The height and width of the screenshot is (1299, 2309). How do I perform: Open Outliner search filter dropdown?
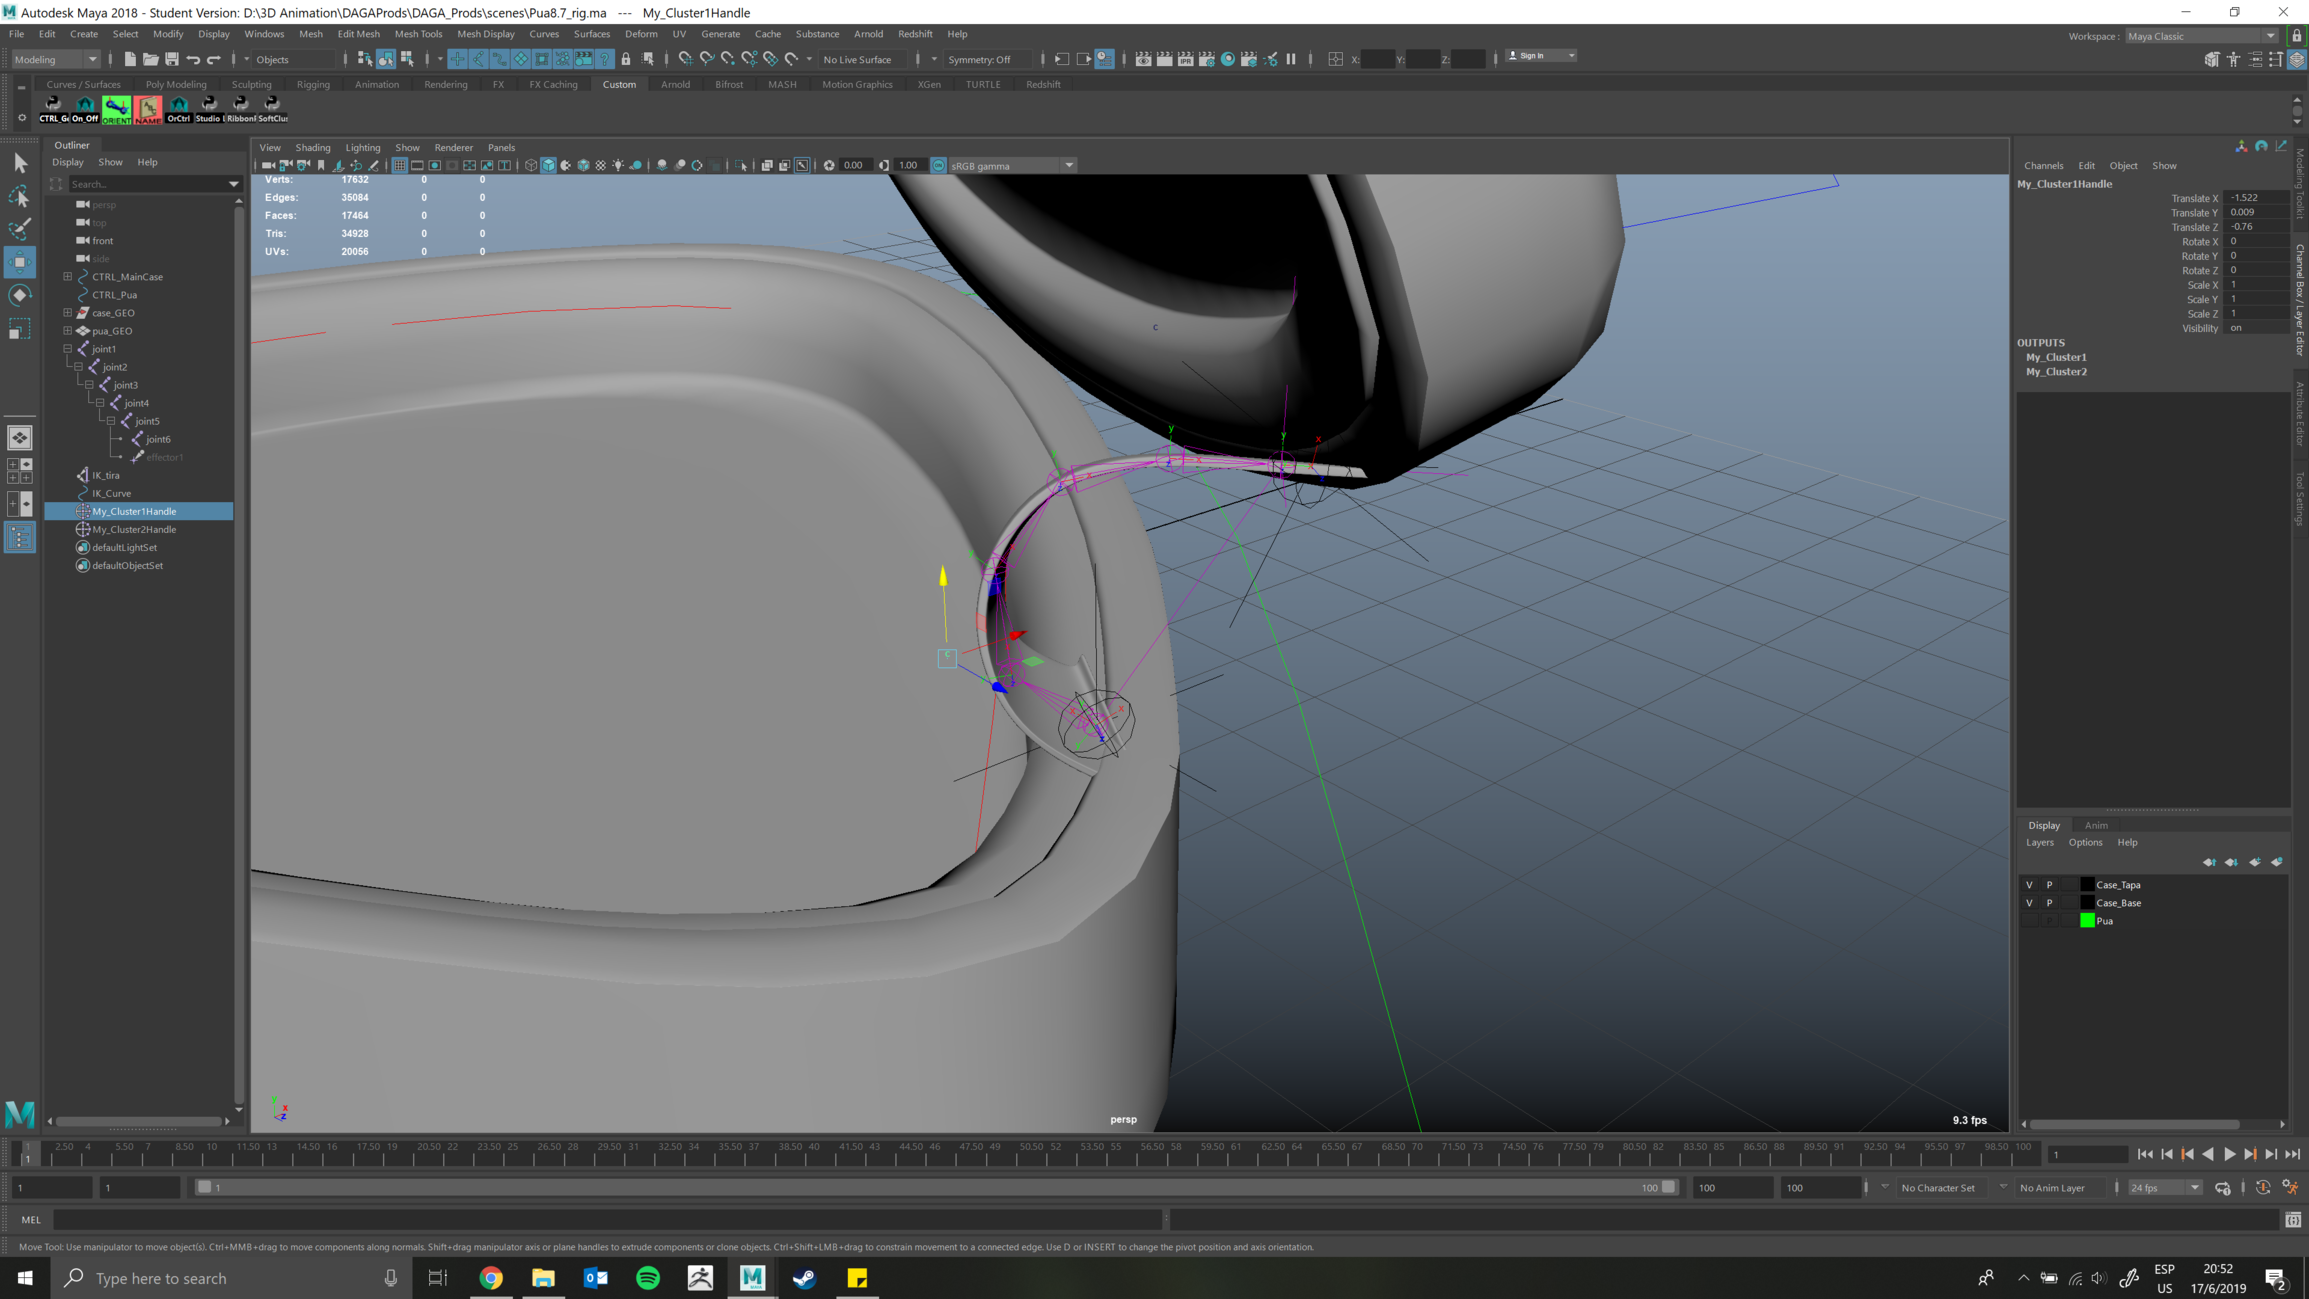(x=234, y=184)
